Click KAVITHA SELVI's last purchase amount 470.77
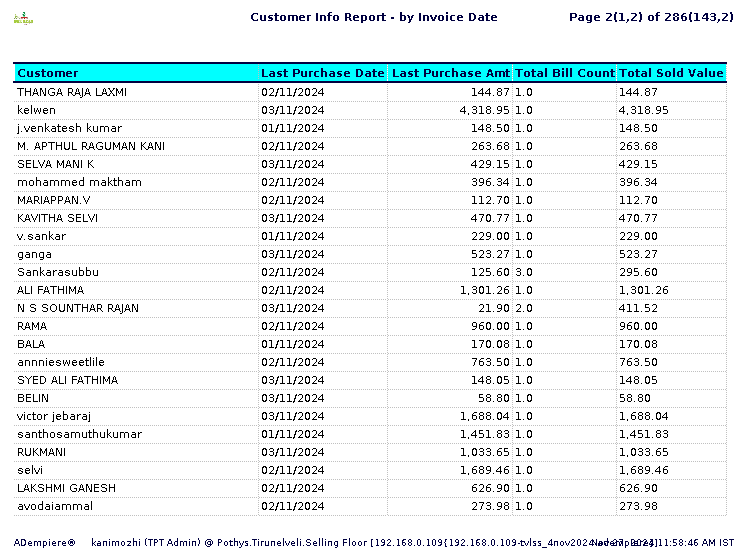 [490, 218]
